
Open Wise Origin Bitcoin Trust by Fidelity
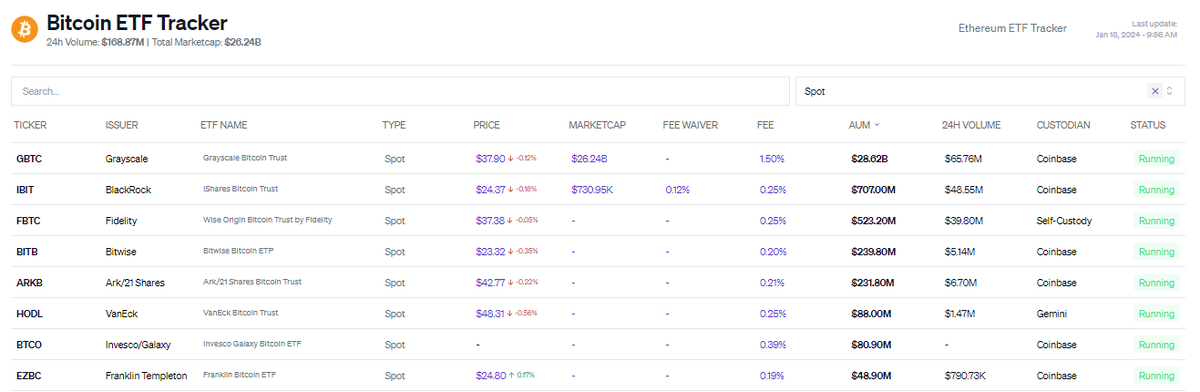tap(267, 221)
